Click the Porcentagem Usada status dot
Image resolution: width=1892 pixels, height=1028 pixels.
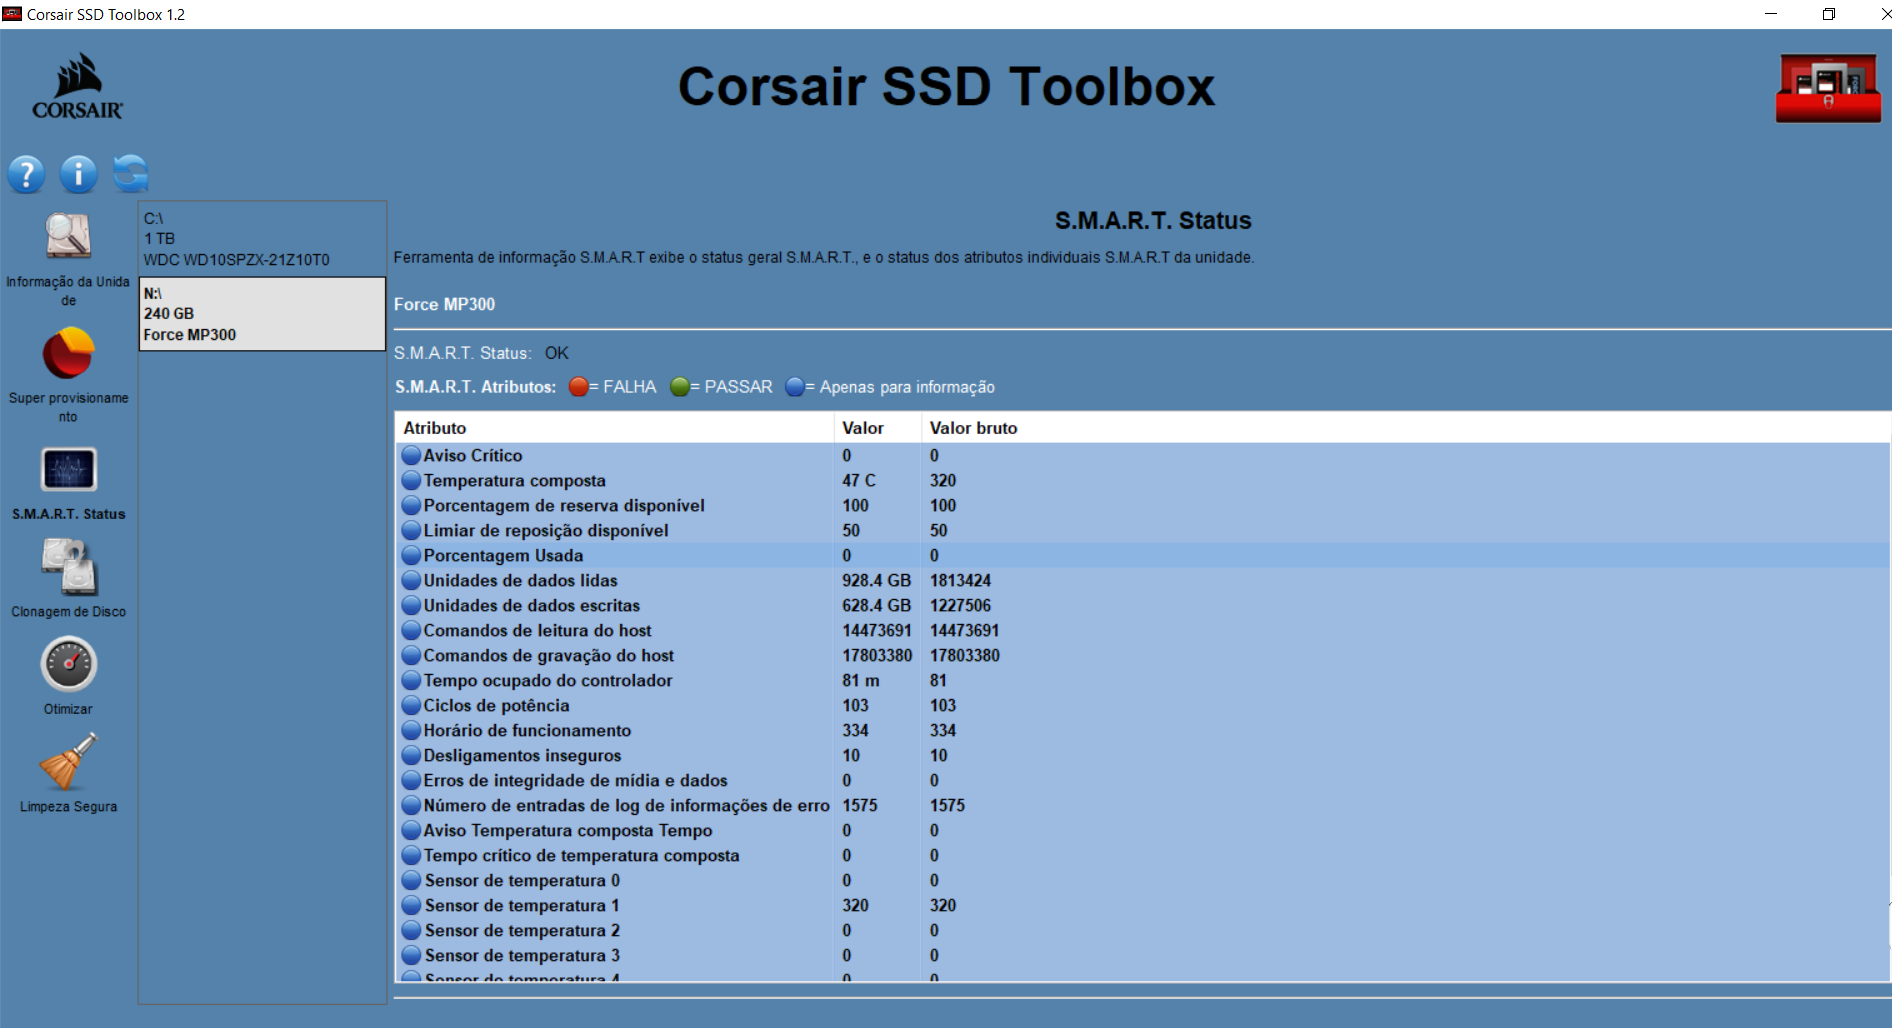411,555
